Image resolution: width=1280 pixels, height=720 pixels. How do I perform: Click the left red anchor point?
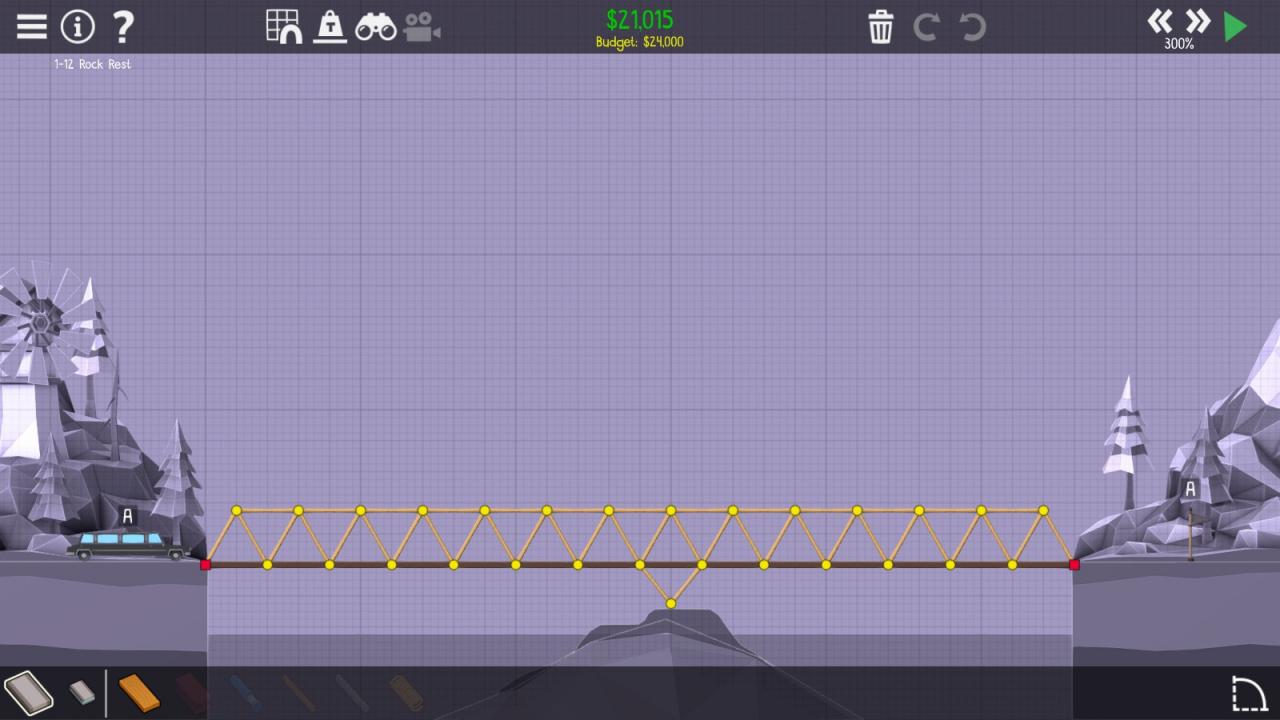(x=206, y=565)
